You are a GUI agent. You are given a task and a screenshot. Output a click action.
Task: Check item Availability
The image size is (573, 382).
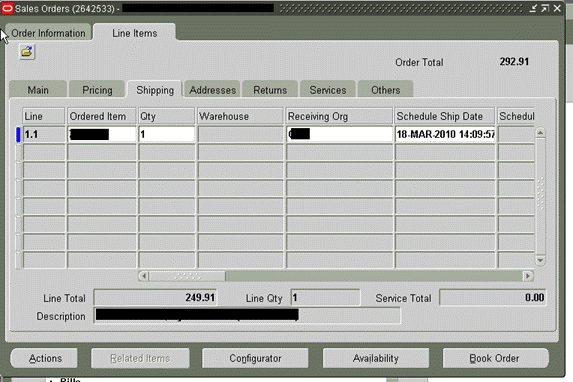(376, 358)
